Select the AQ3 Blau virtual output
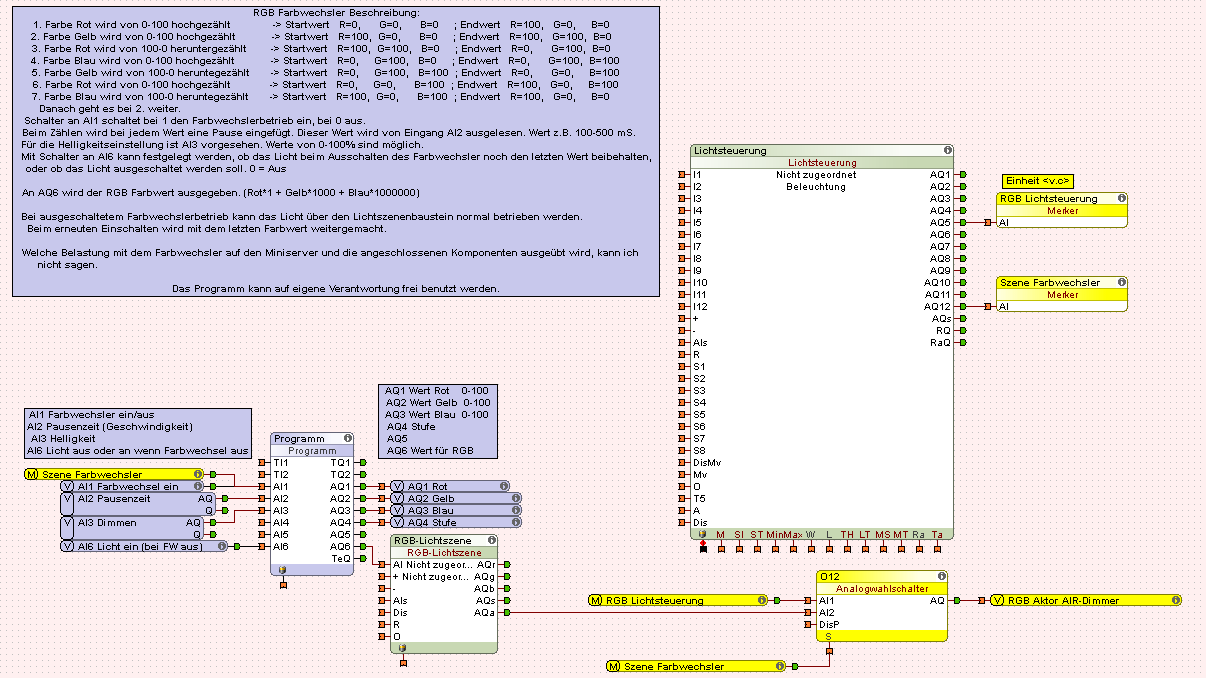This screenshot has width=1206, height=678. [x=450, y=510]
